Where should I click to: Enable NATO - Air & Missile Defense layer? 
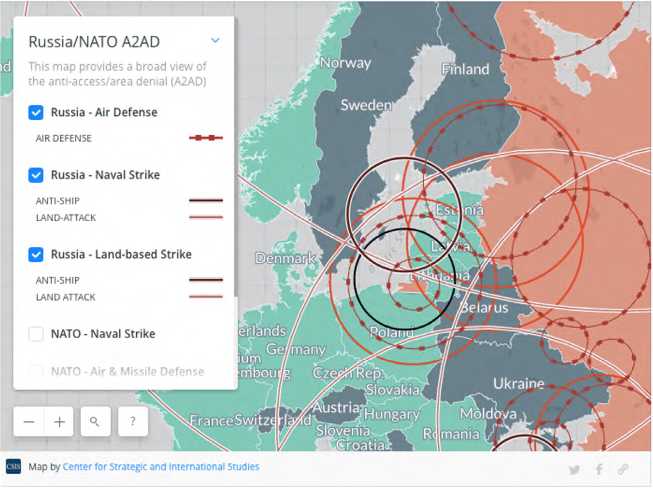(x=36, y=371)
